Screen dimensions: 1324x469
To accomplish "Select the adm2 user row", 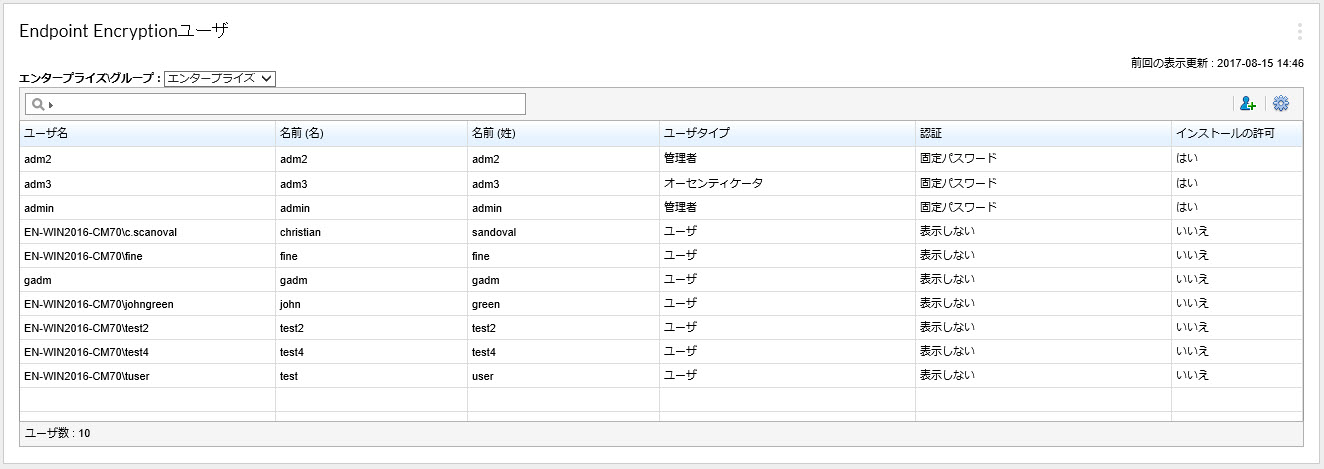I will point(36,159).
